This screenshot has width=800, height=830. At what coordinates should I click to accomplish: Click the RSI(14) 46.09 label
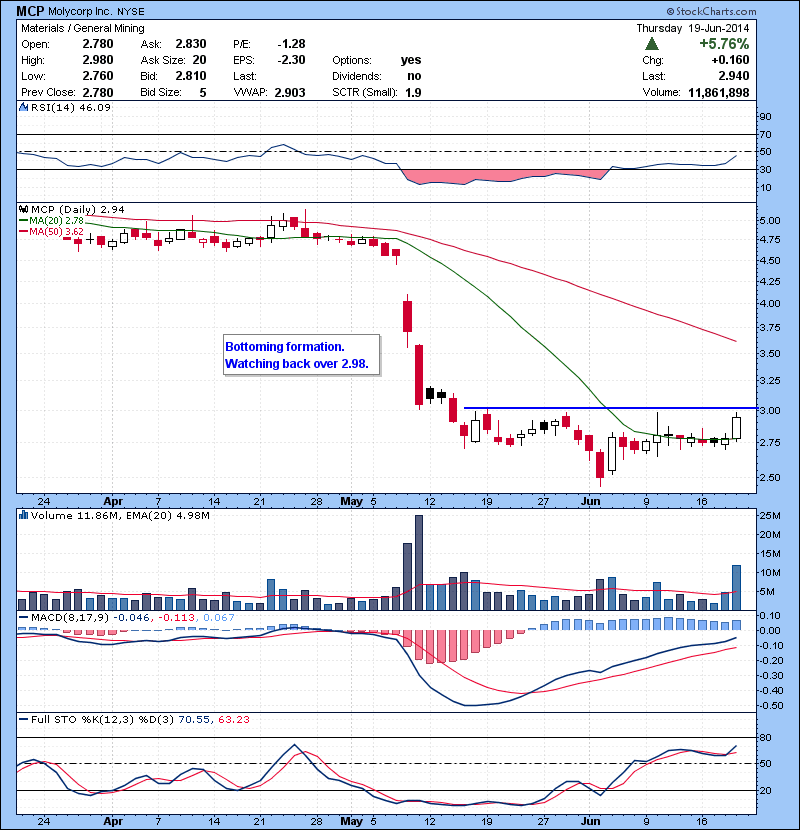coord(71,107)
